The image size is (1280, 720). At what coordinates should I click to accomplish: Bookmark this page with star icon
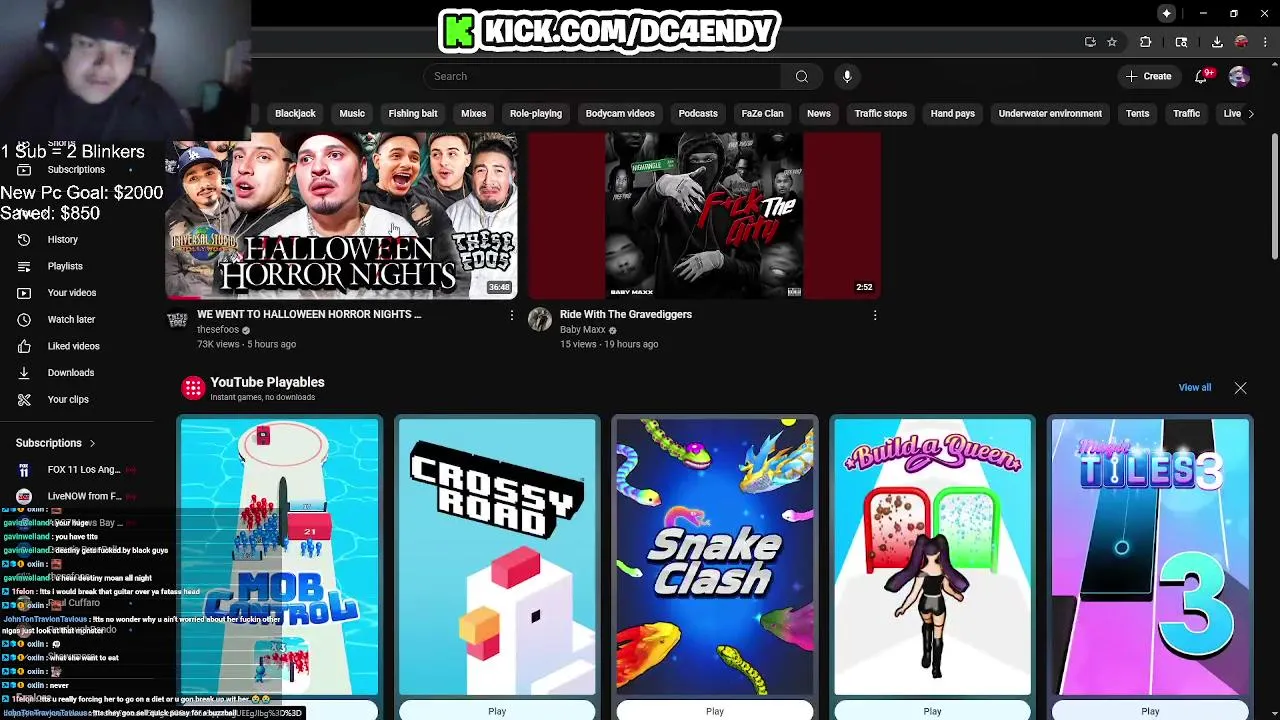1112,42
